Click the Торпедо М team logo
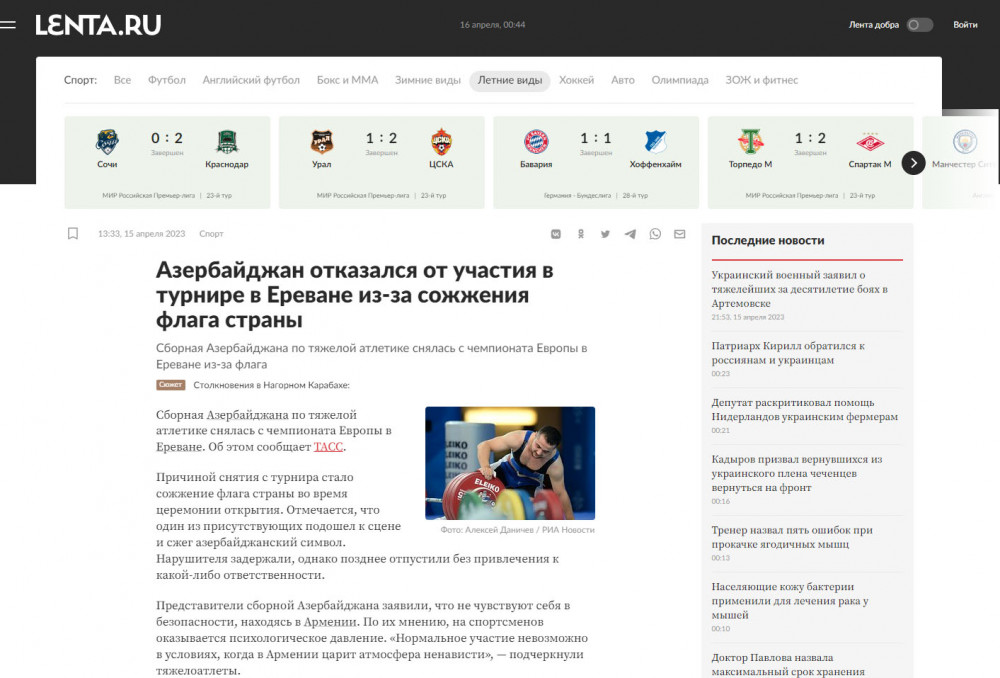Image resolution: width=1000 pixels, height=678 pixels. [x=751, y=142]
